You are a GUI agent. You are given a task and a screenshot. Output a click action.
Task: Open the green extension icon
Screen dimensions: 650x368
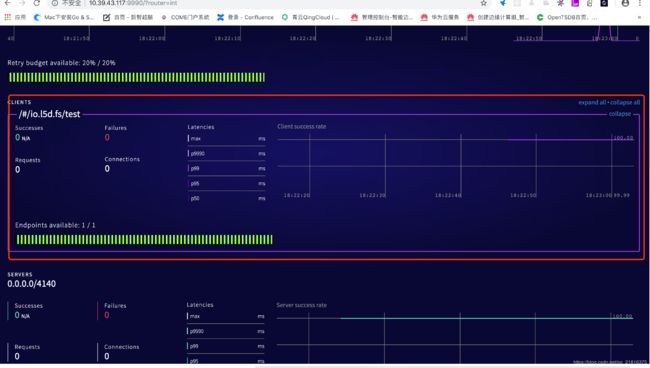click(x=589, y=3)
